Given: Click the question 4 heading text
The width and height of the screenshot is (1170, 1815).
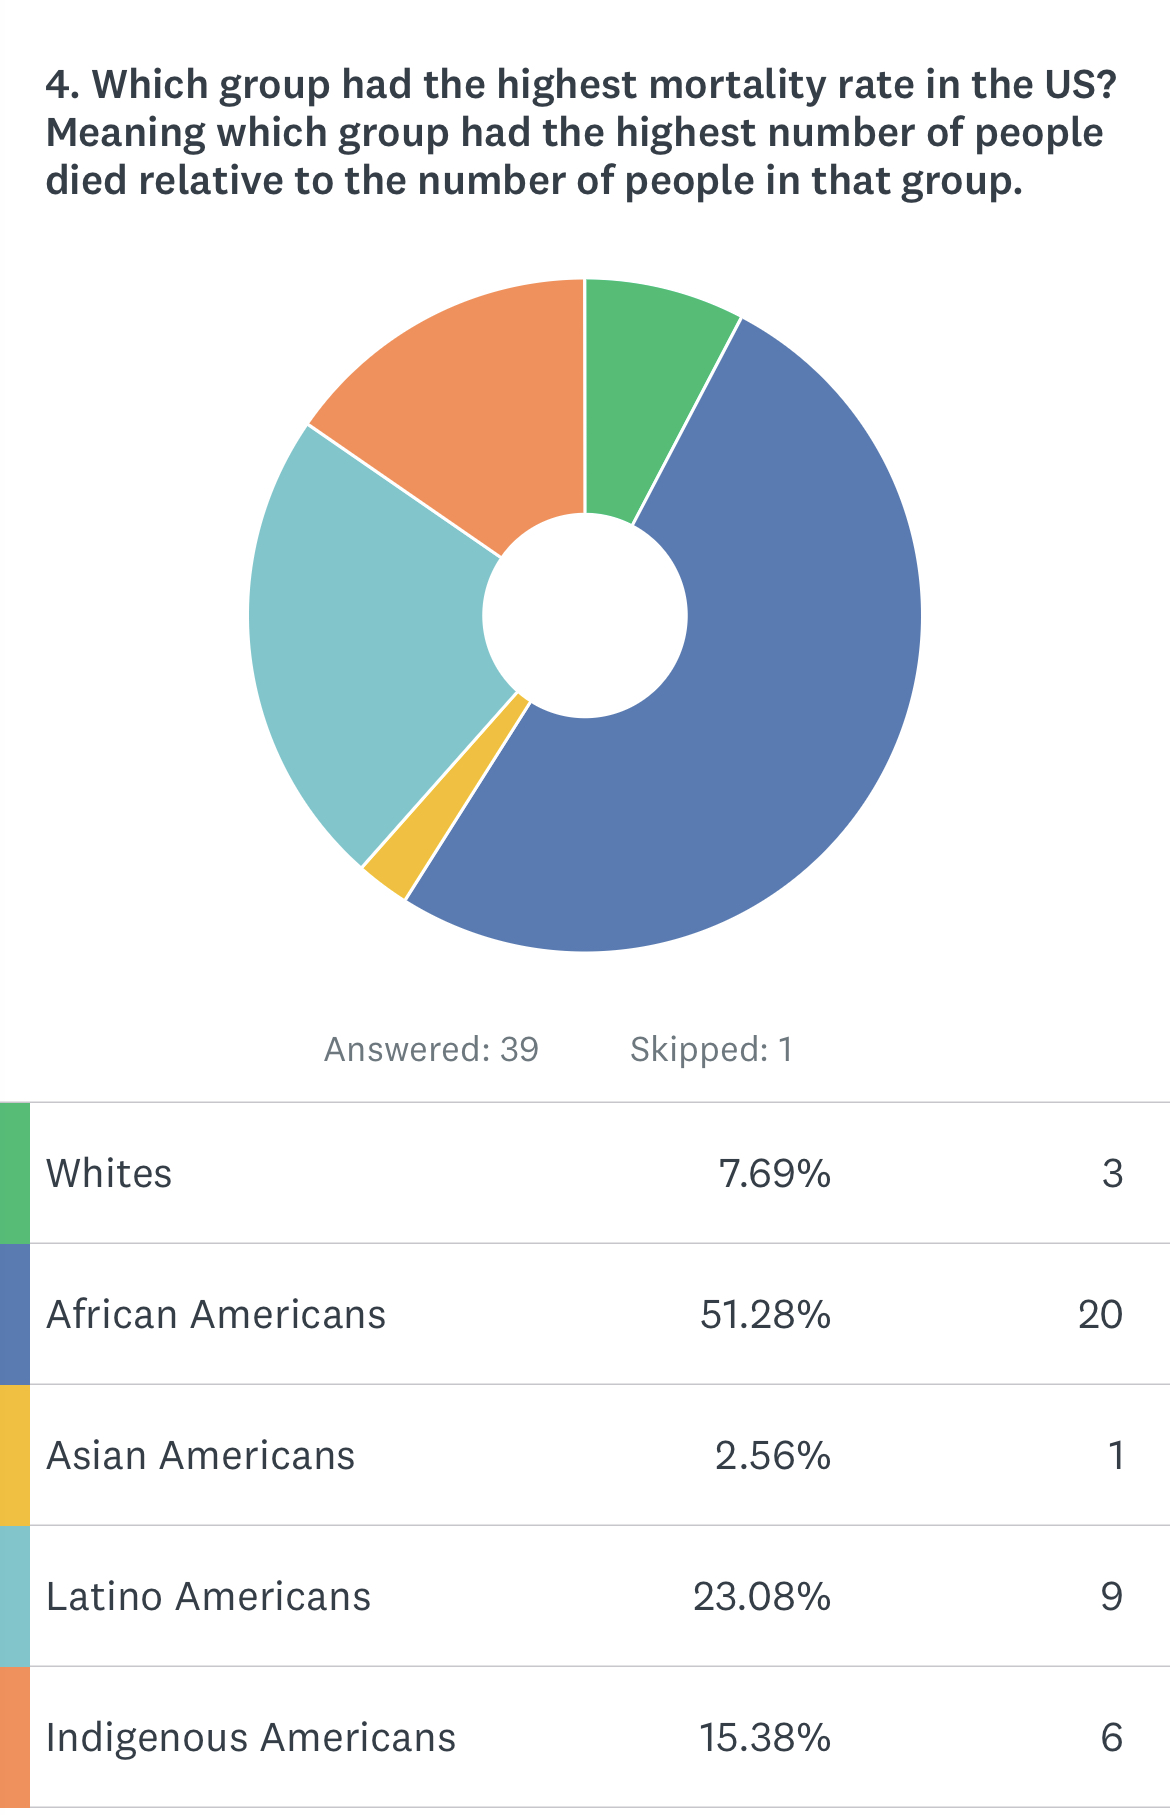Looking at the screenshot, I should coord(580,132).
